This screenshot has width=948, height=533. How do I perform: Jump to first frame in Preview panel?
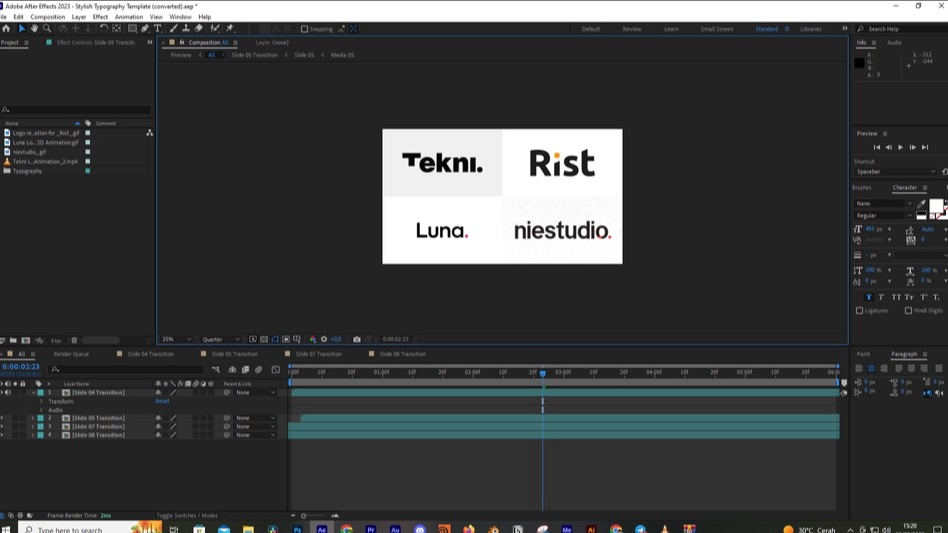coord(877,147)
